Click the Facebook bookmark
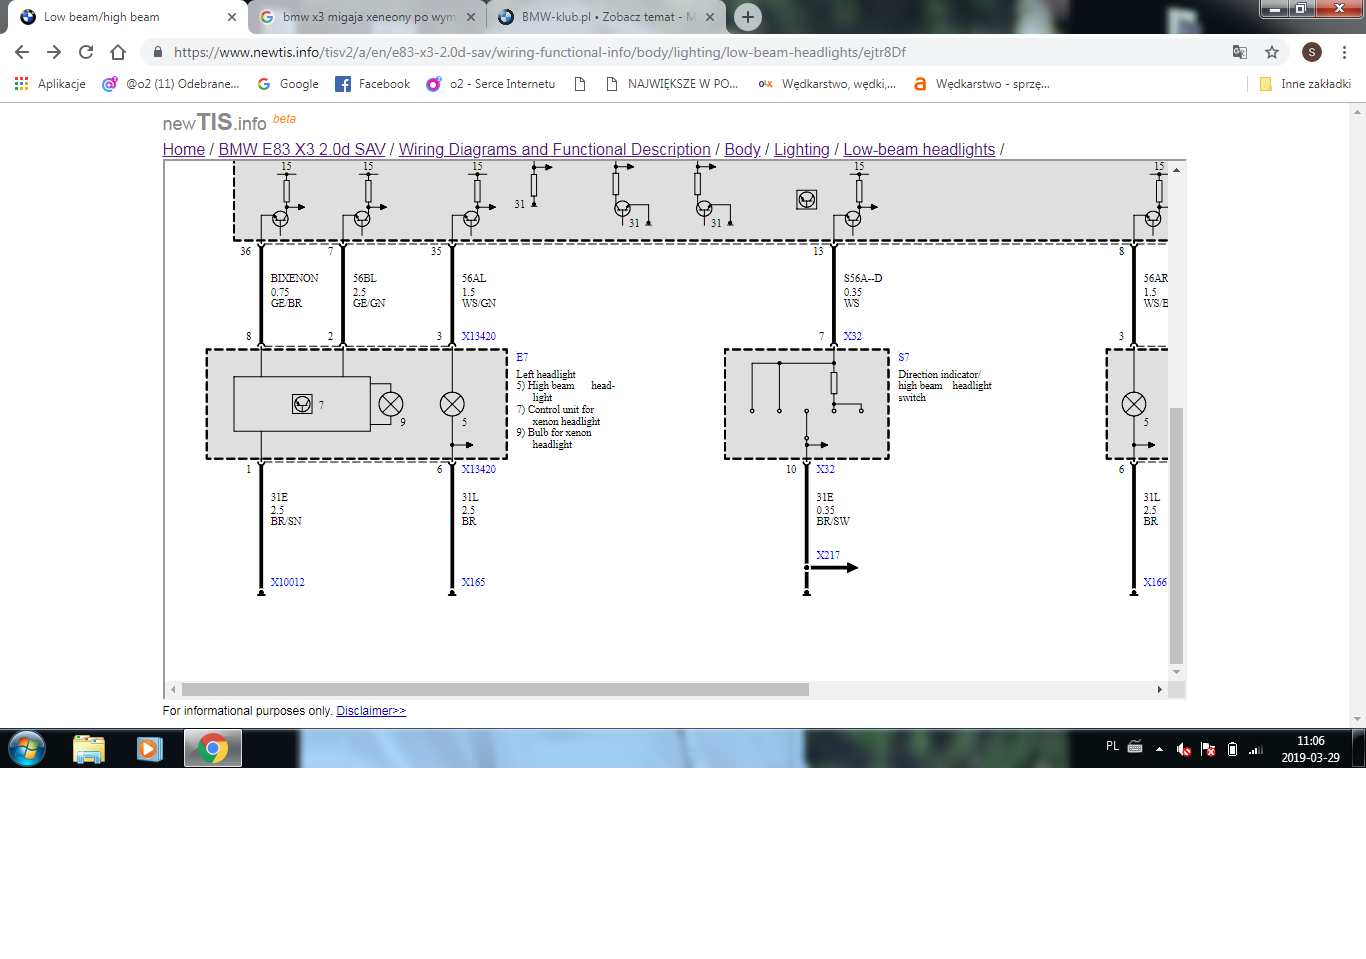Screen dimensions: 1366x959 point(373,84)
